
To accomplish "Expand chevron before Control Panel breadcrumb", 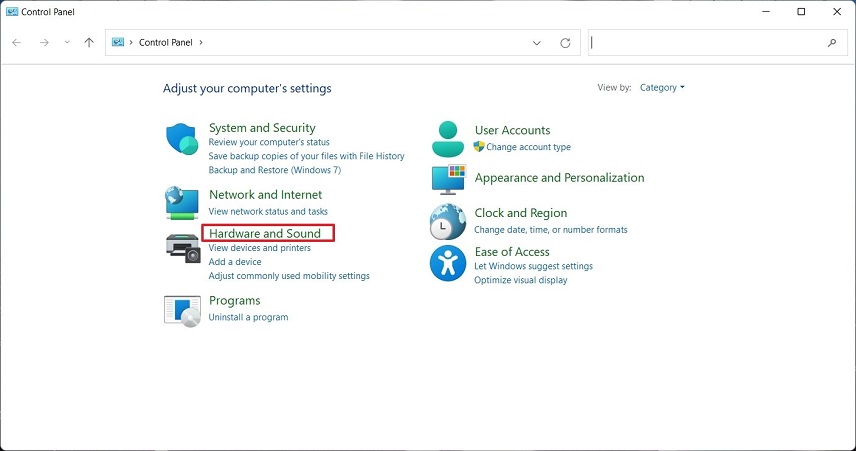I will tap(131, 42).
